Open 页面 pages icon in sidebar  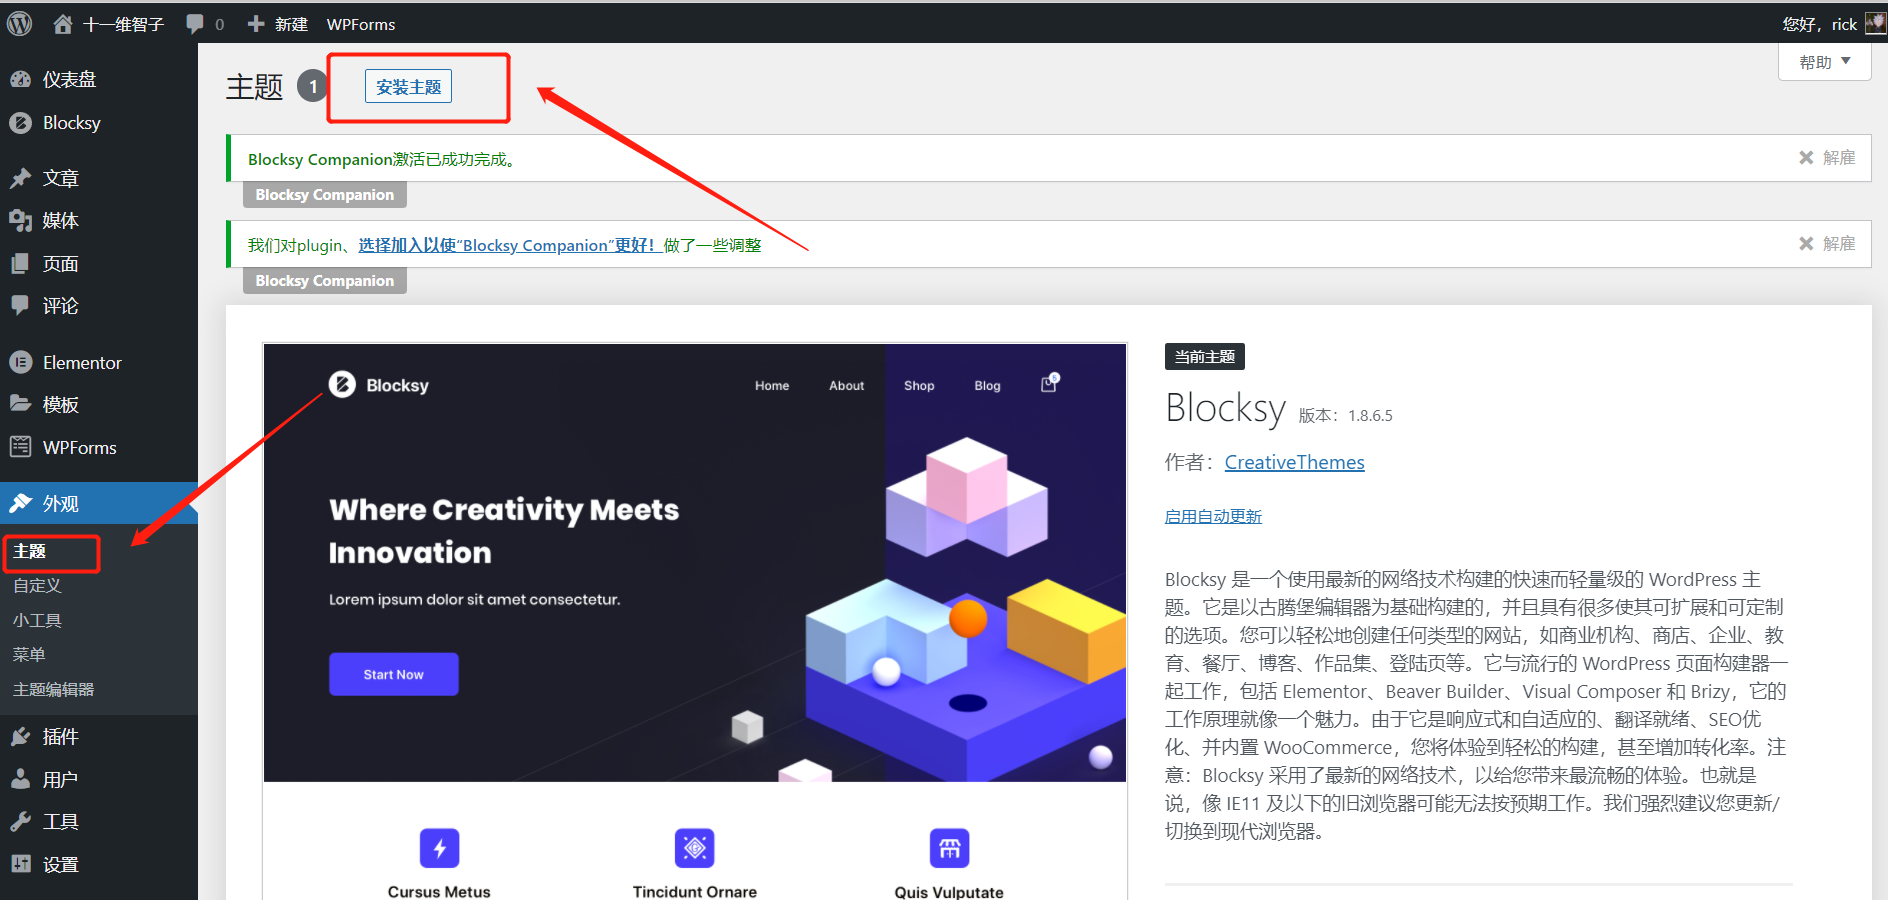coord(21,264)
